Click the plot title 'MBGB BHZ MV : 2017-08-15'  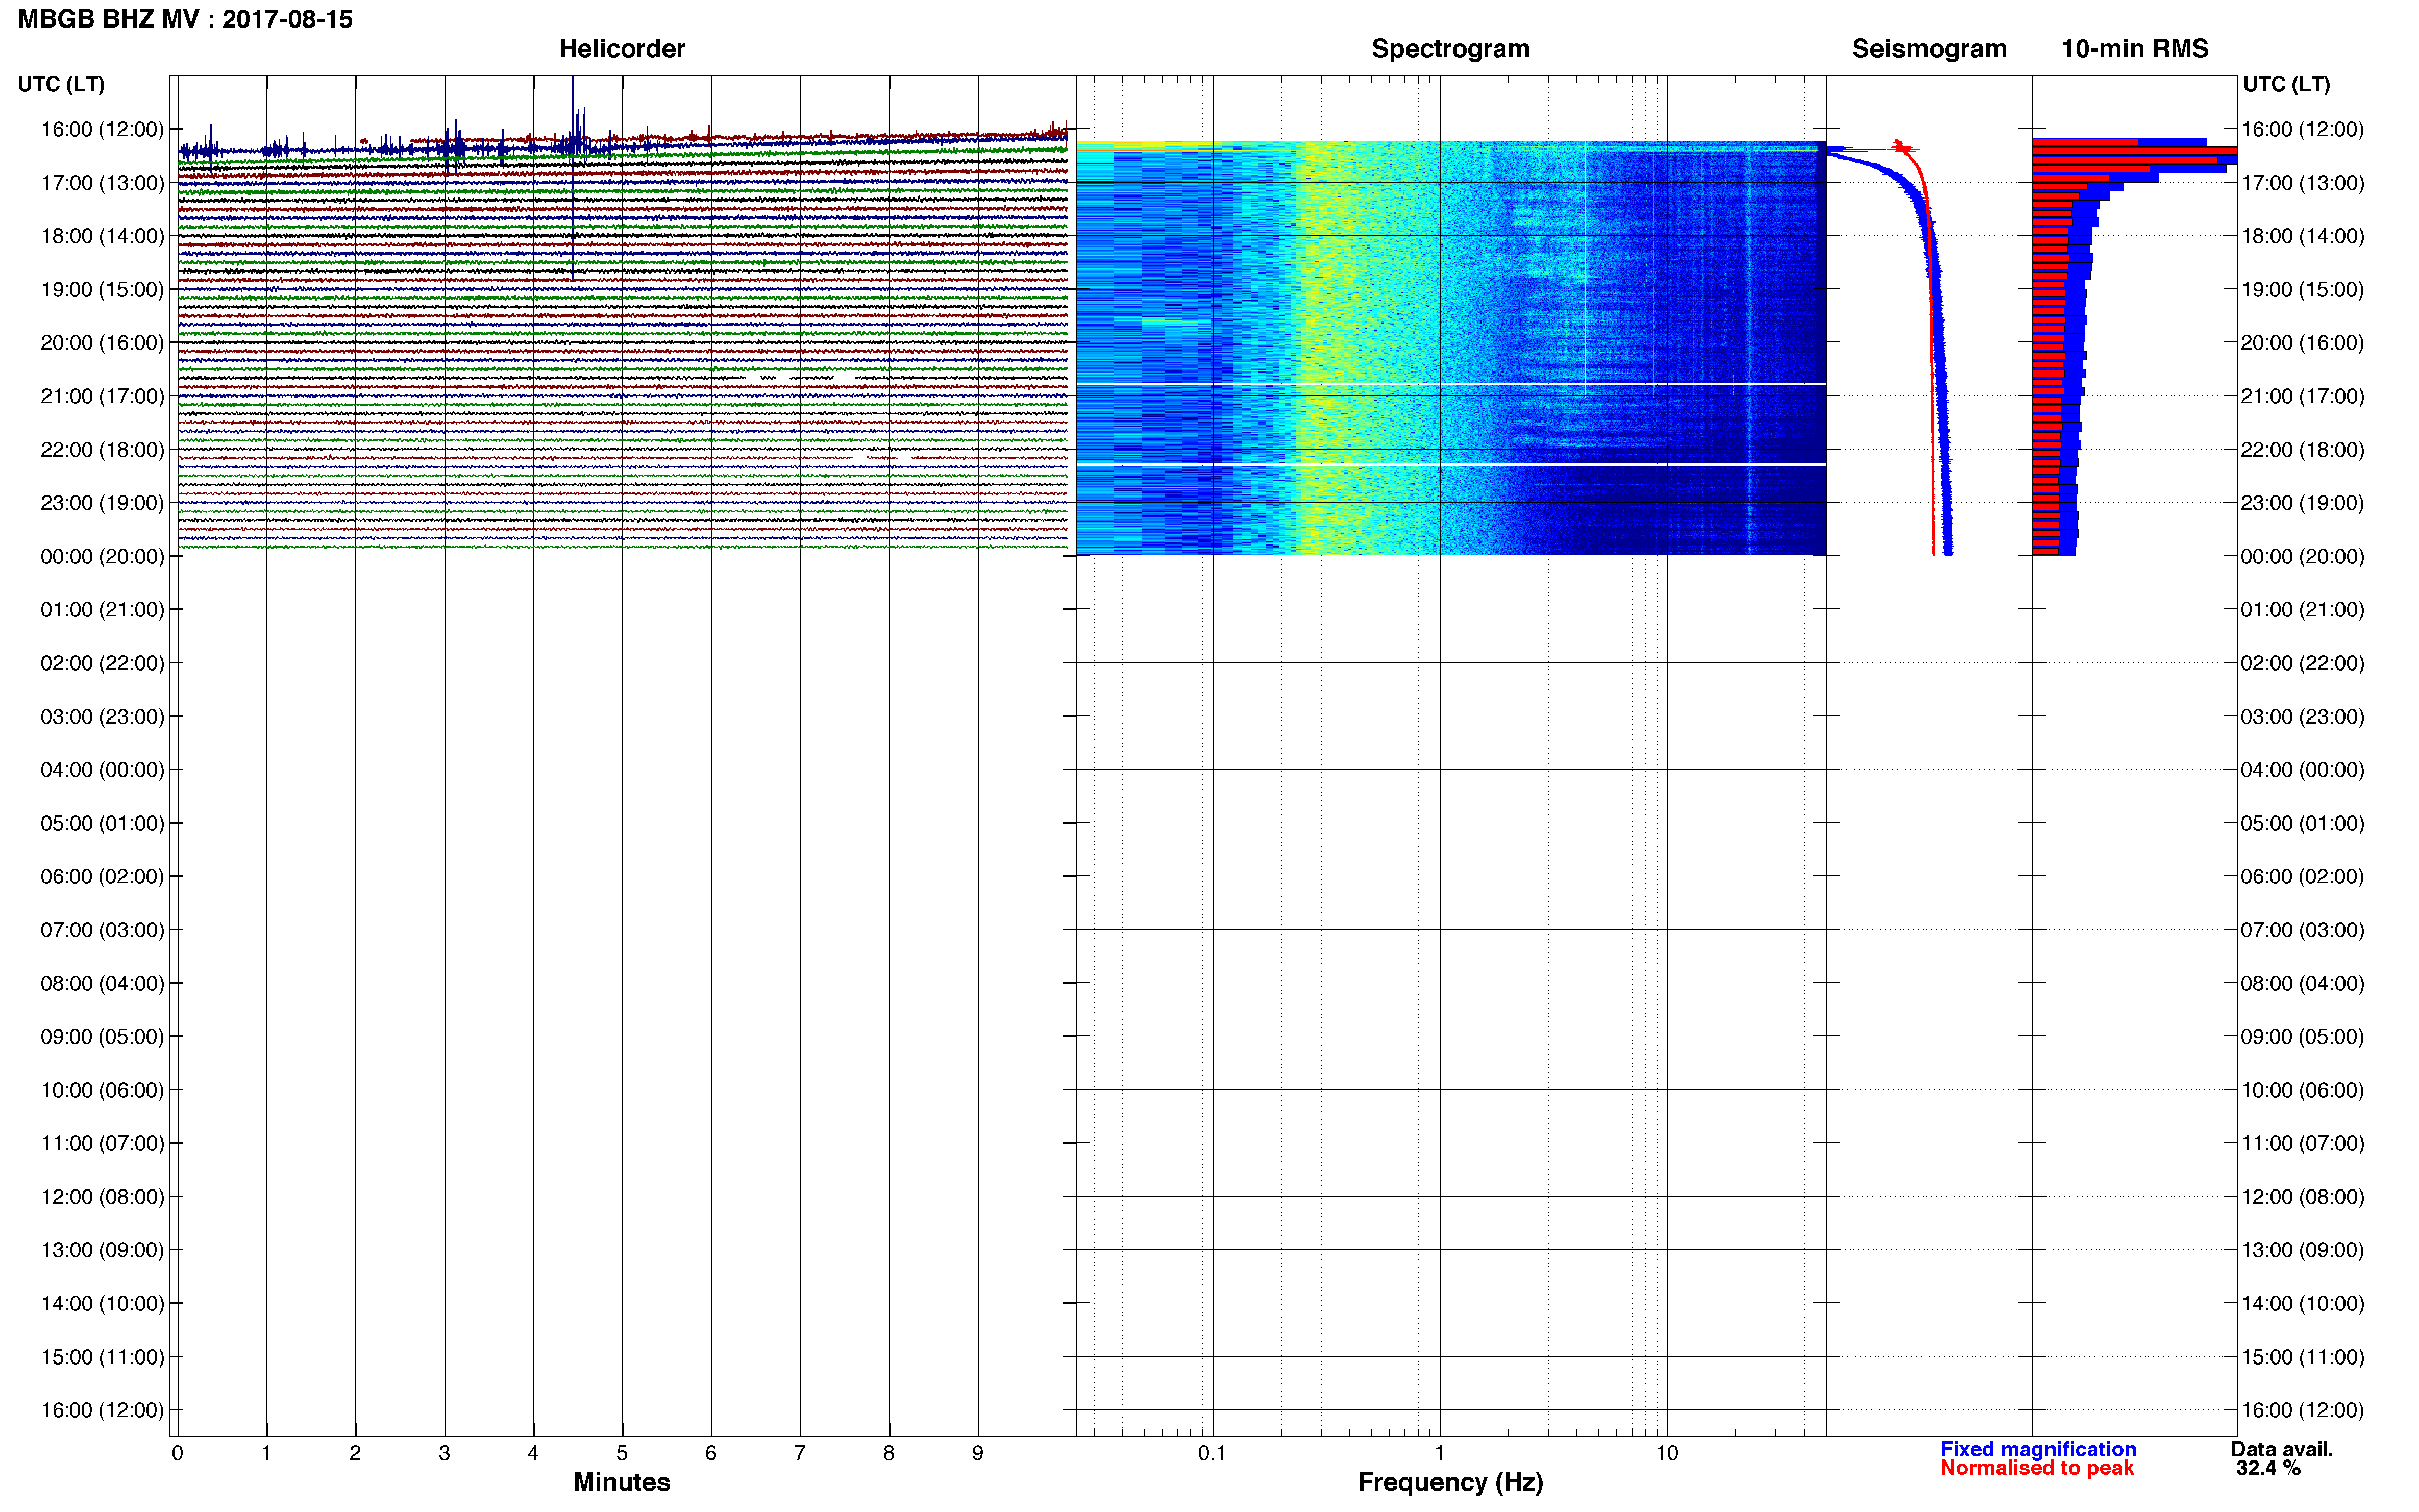pos(185,19)
